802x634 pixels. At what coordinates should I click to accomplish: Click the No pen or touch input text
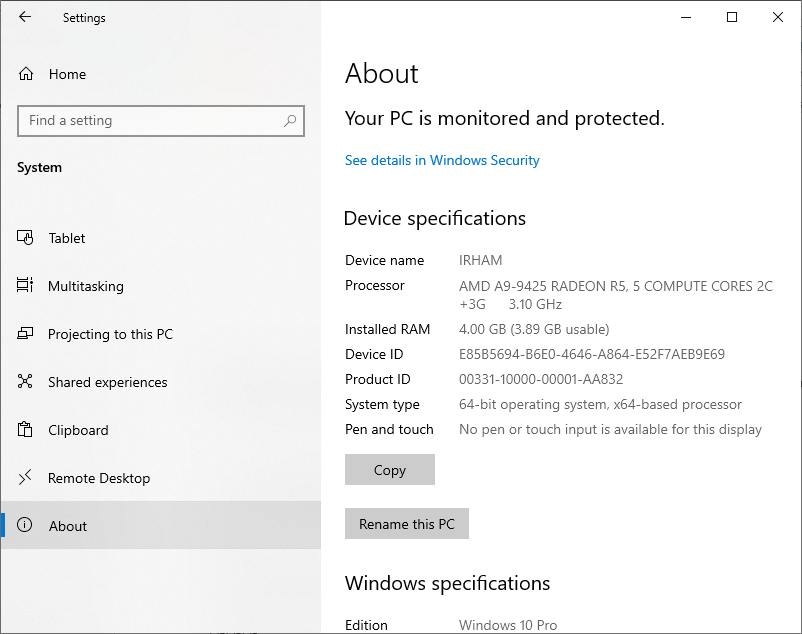[610, 429]
